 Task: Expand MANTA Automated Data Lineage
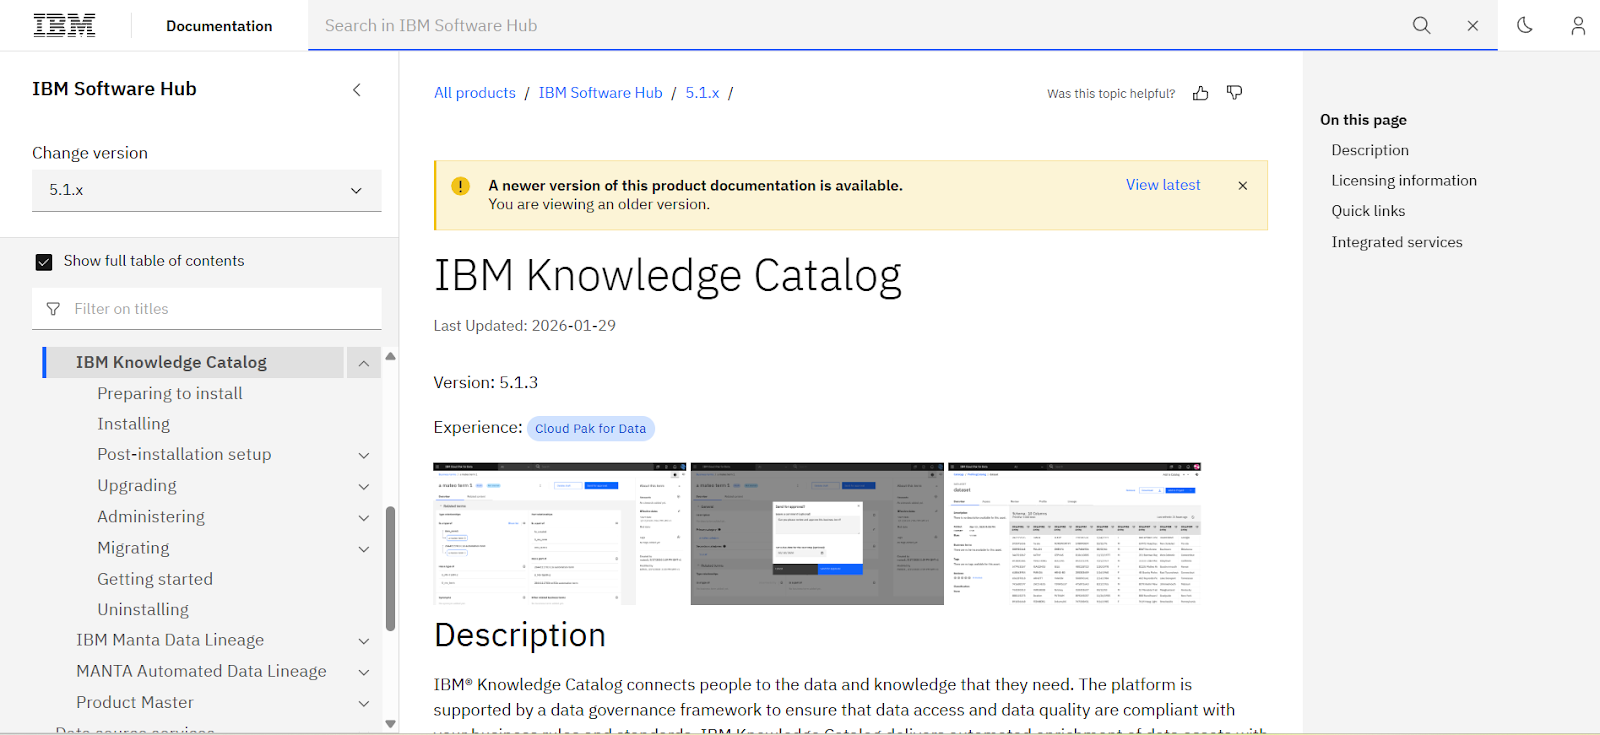click(364, 672)
